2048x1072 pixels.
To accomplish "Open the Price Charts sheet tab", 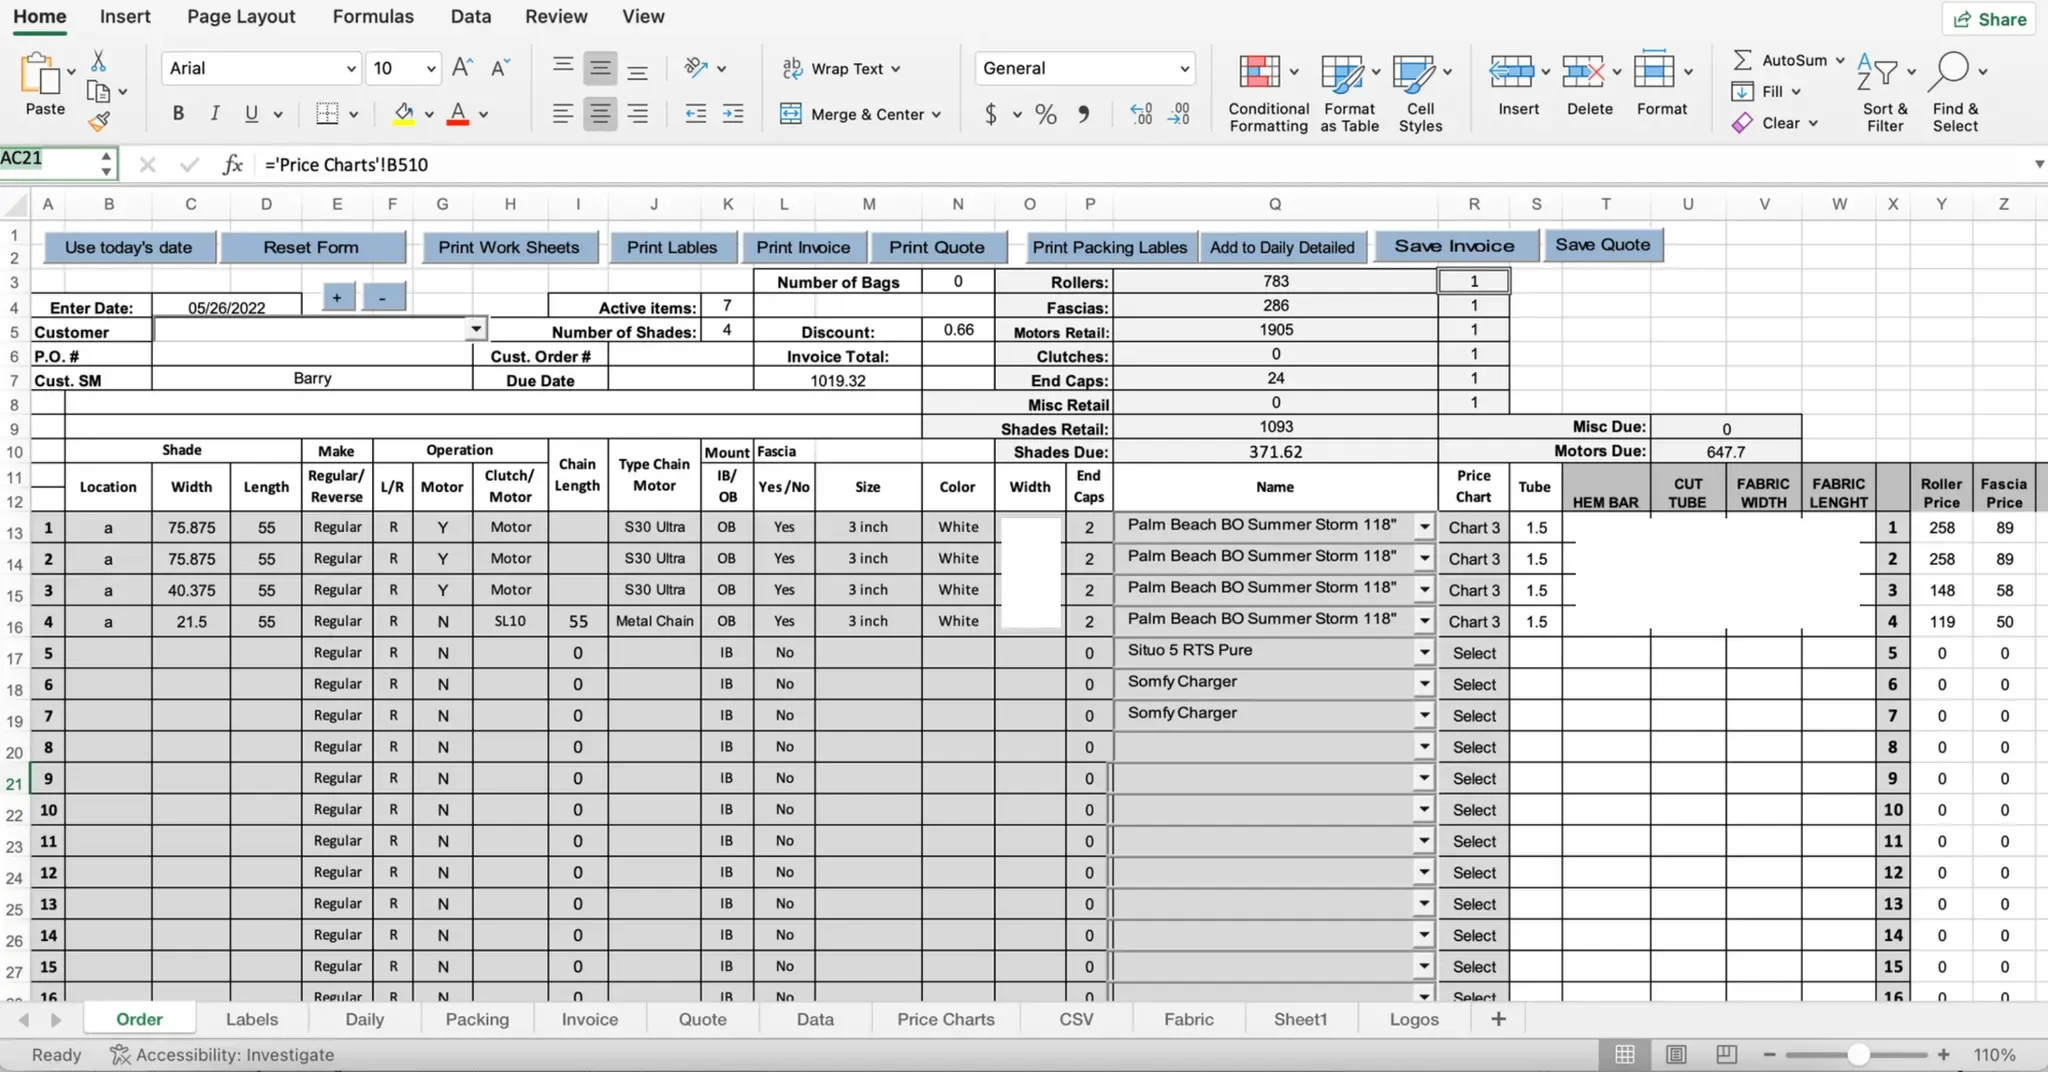I will click(x=945, y=1019).
